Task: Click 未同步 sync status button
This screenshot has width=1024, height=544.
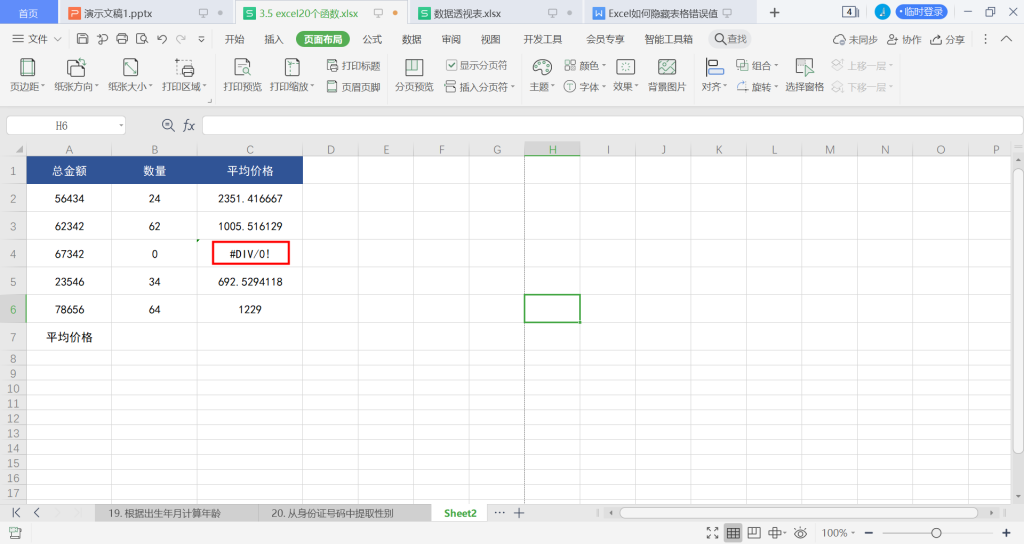Action: click(855, 39)
